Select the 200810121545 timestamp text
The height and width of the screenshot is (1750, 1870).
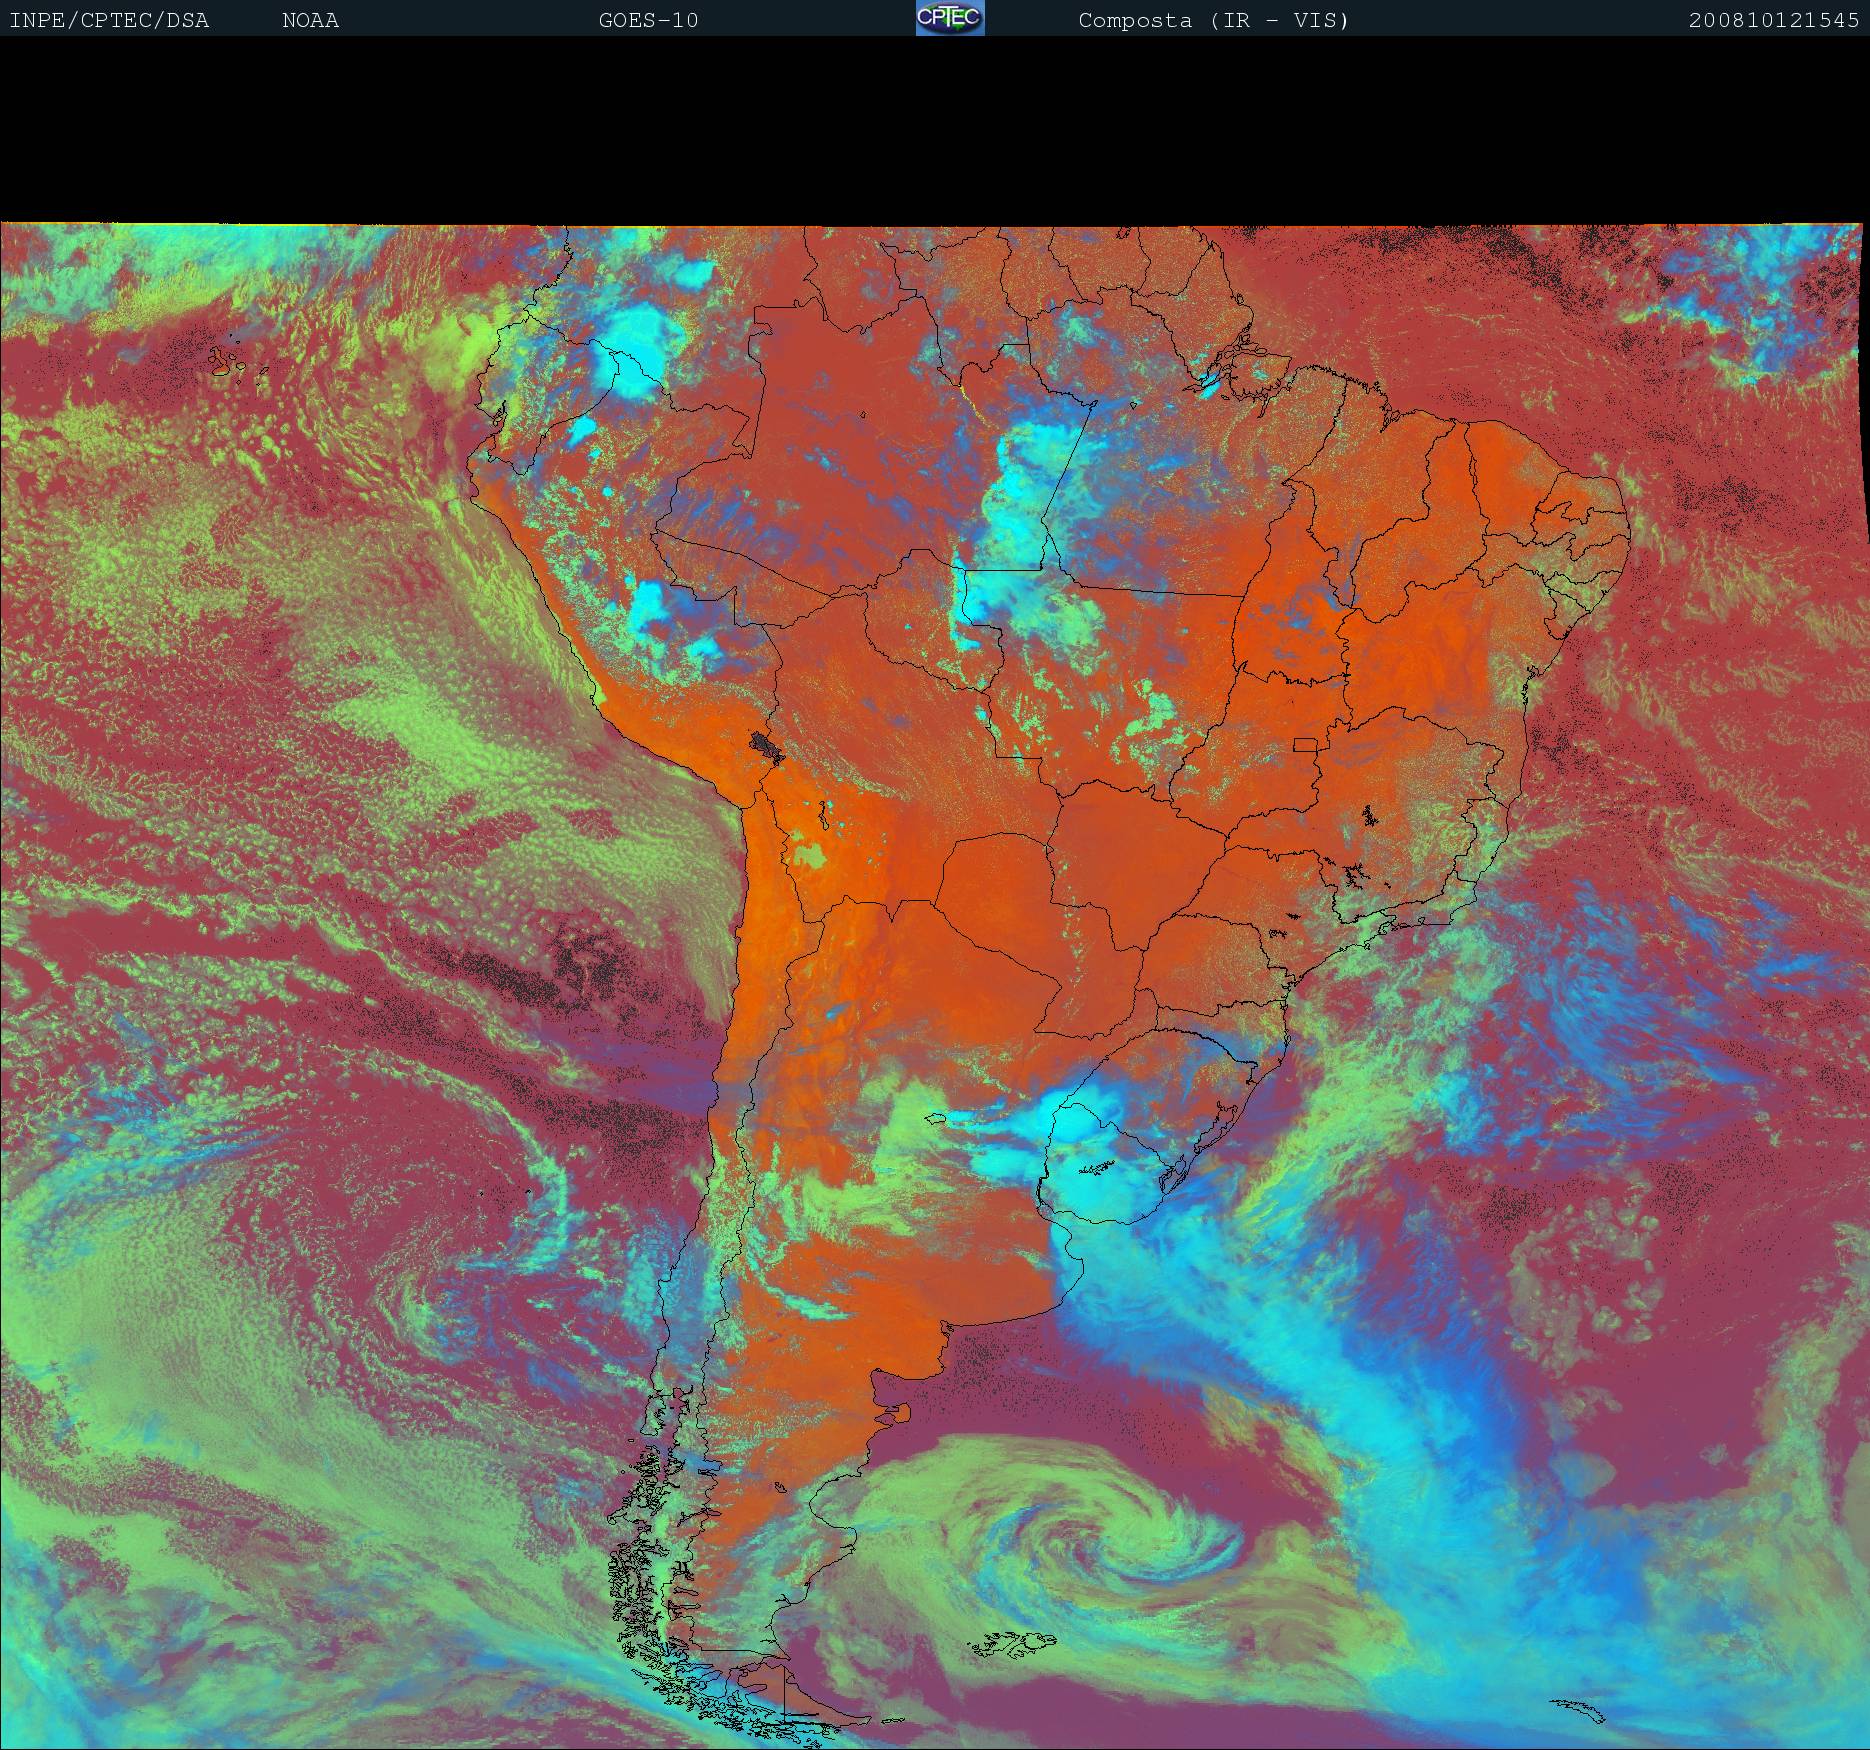pos(1774,20)
